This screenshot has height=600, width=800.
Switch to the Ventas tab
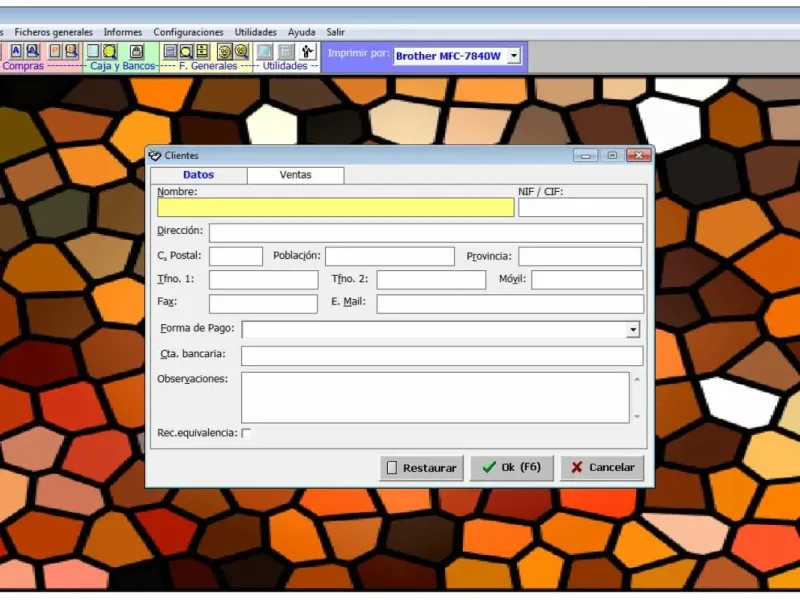295,175
